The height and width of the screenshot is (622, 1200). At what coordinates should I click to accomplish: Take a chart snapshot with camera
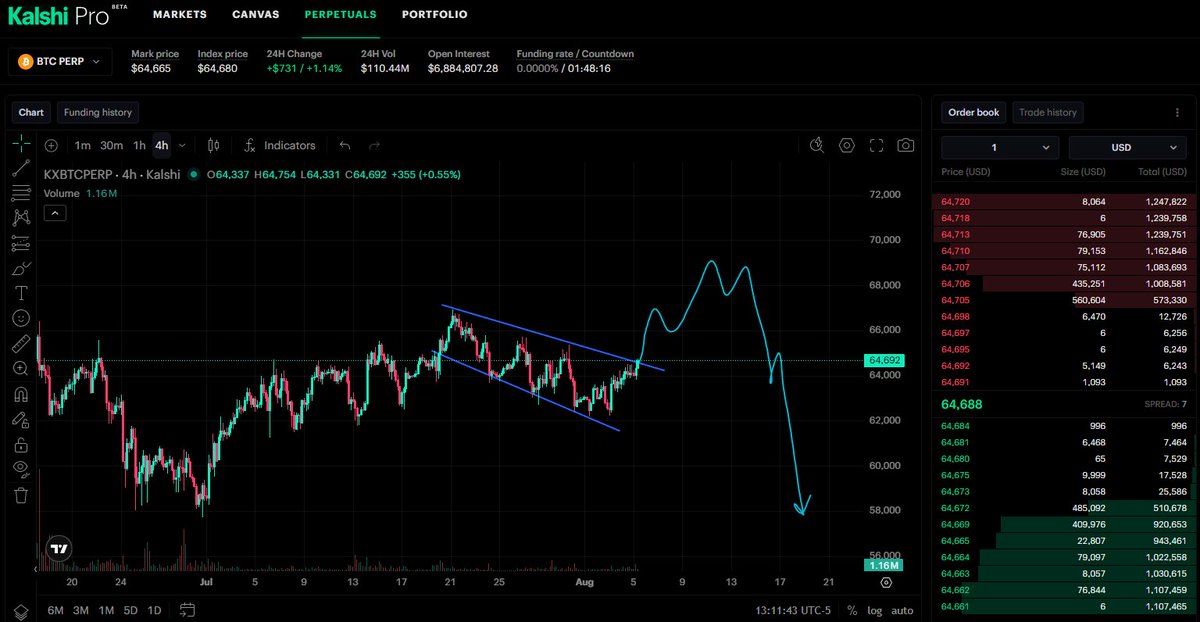coord(905,145)
